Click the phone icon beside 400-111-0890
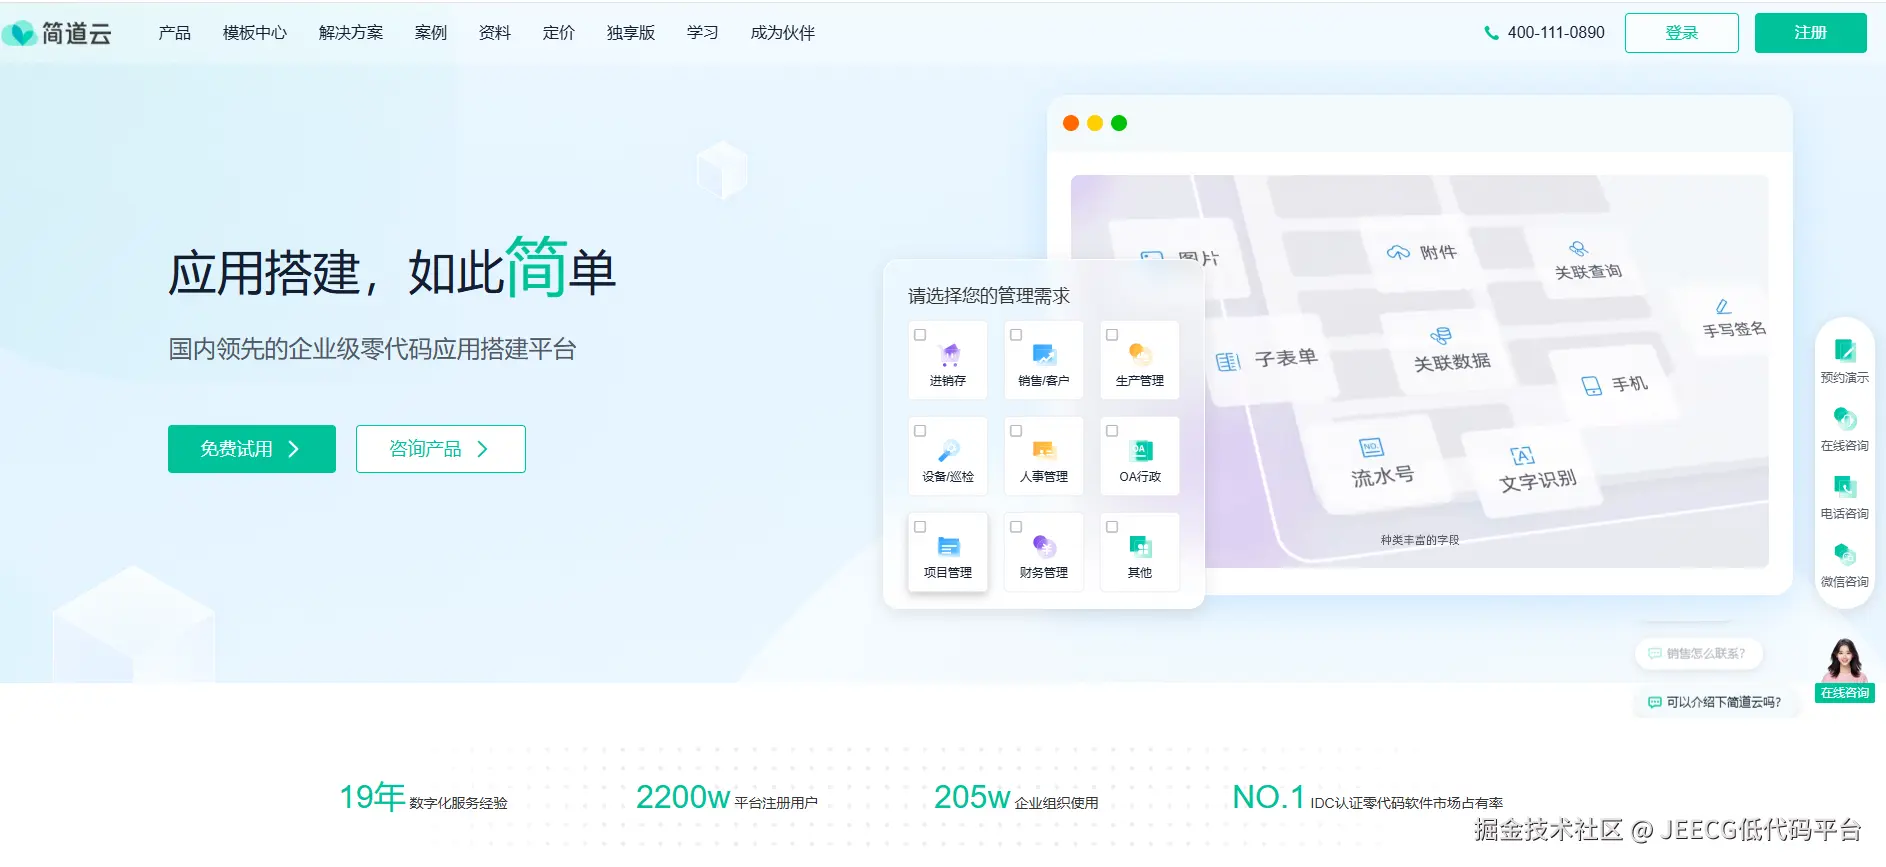The image size is (1886, 867). point(1491,33)
